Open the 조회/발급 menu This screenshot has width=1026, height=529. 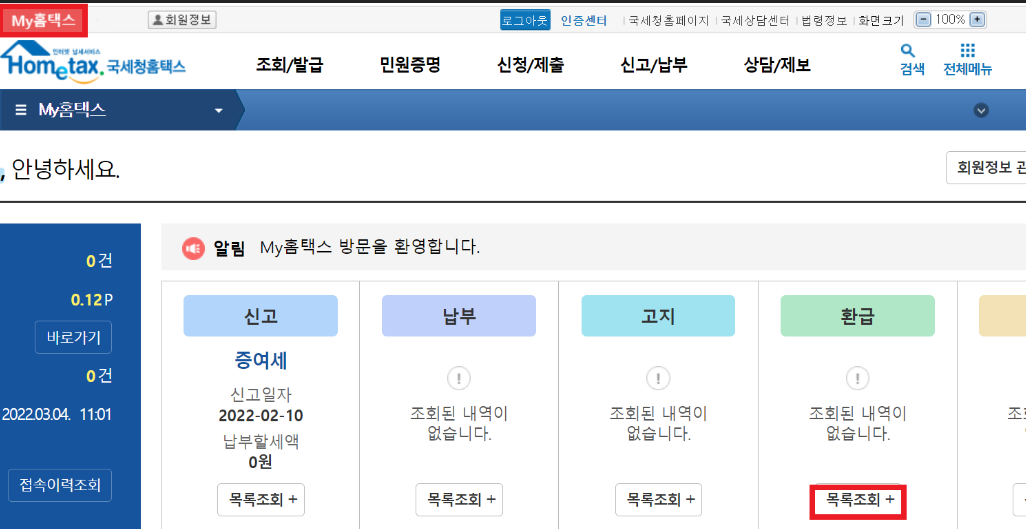pyautogui.click(x=289, y=65)
